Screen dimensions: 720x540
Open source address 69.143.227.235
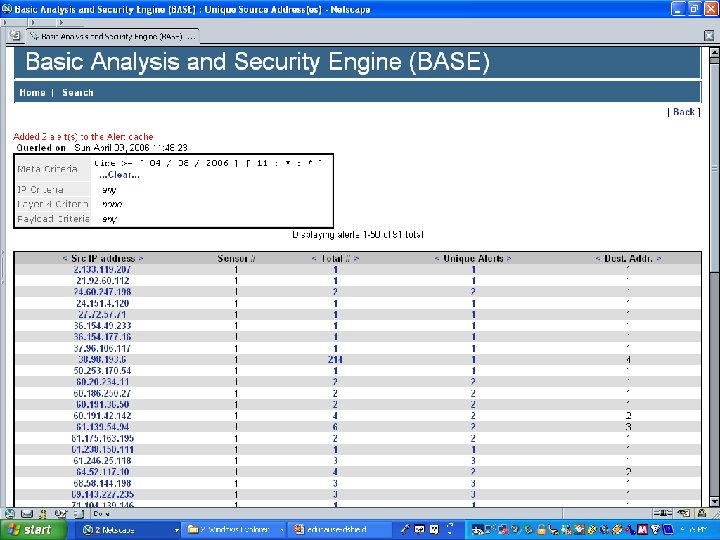(102, 494)
